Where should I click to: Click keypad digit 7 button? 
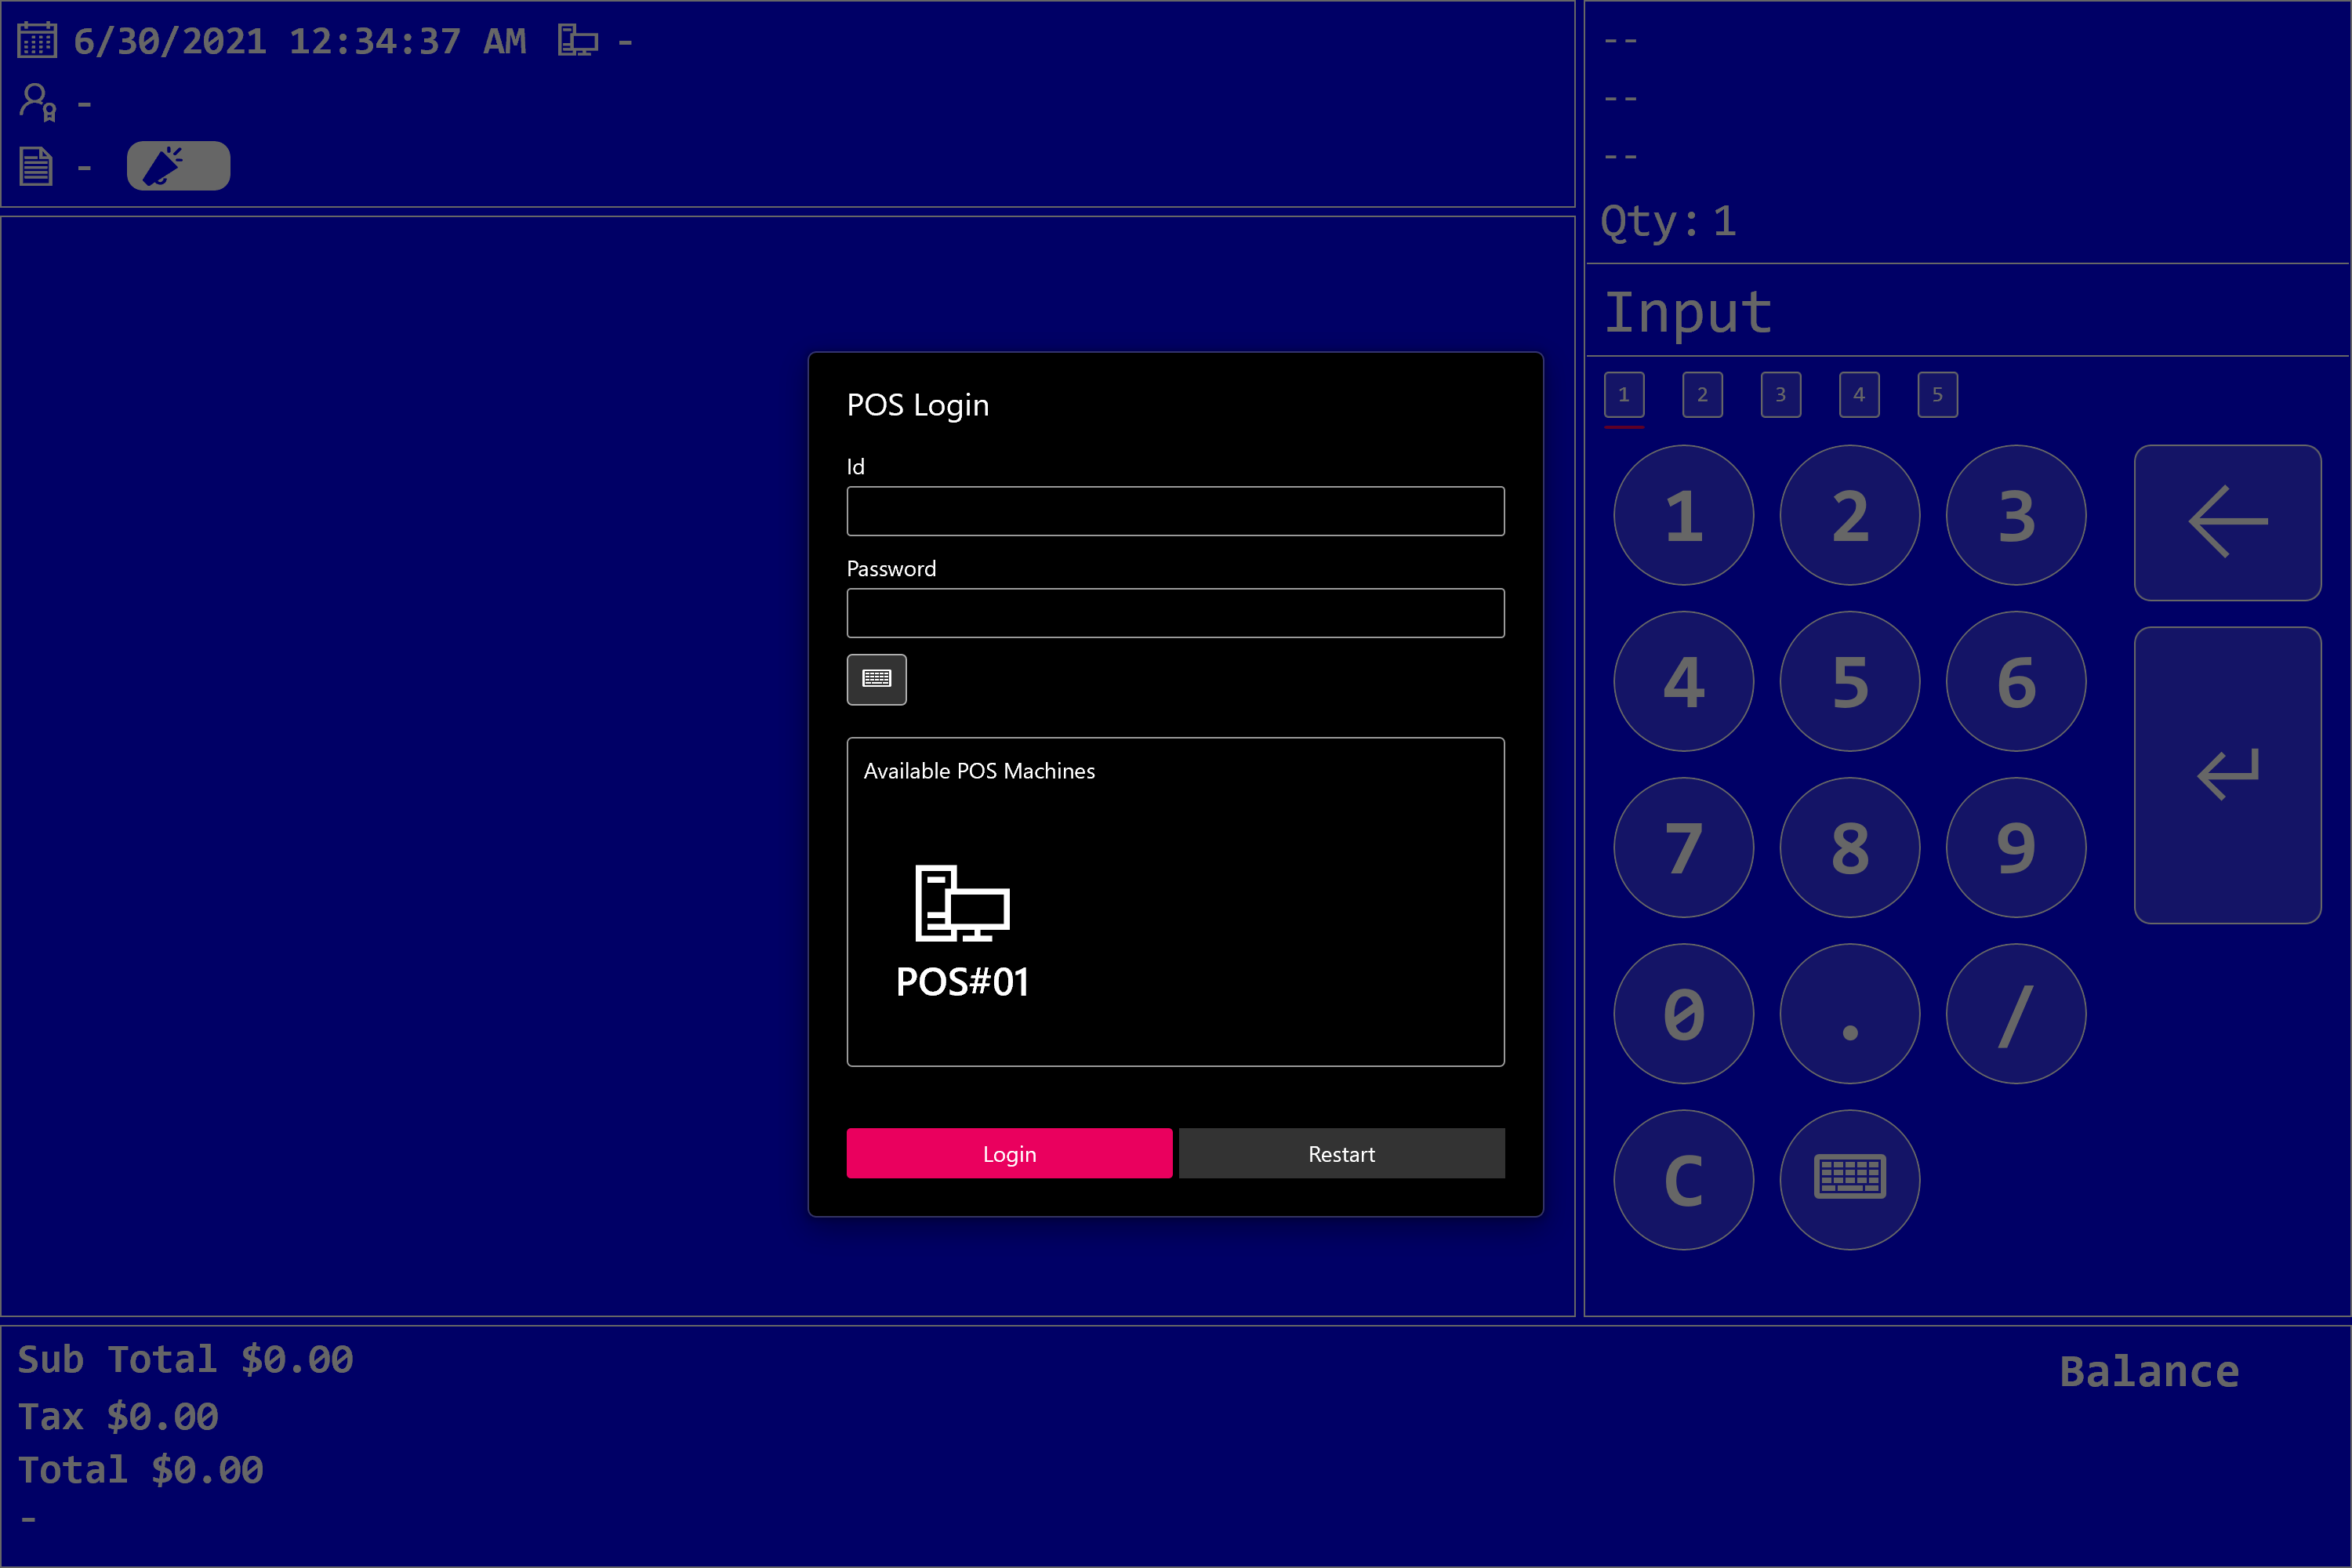pyautogui.click(x=1684, y=848)
